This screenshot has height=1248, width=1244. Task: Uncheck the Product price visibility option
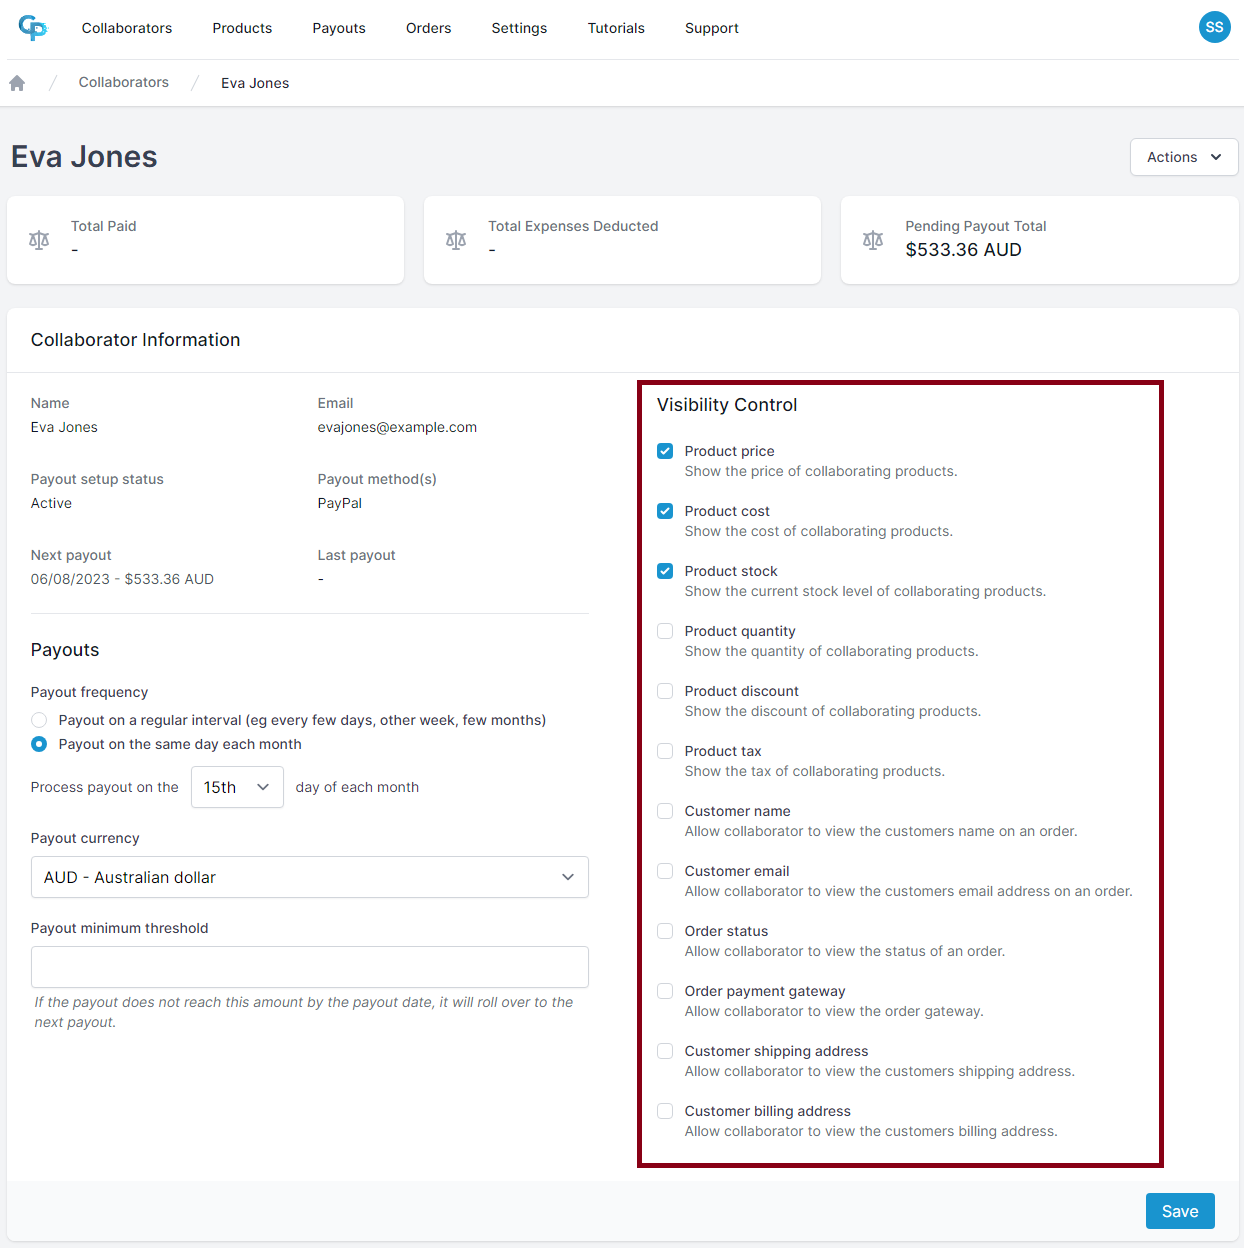pyautogui.click(x=665, y=451)
